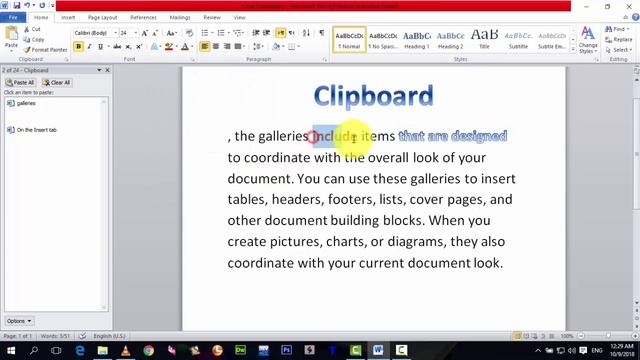The image size is (640, 360).
Task: Toggle Justify alignment
Action: (x=238, y=47)
